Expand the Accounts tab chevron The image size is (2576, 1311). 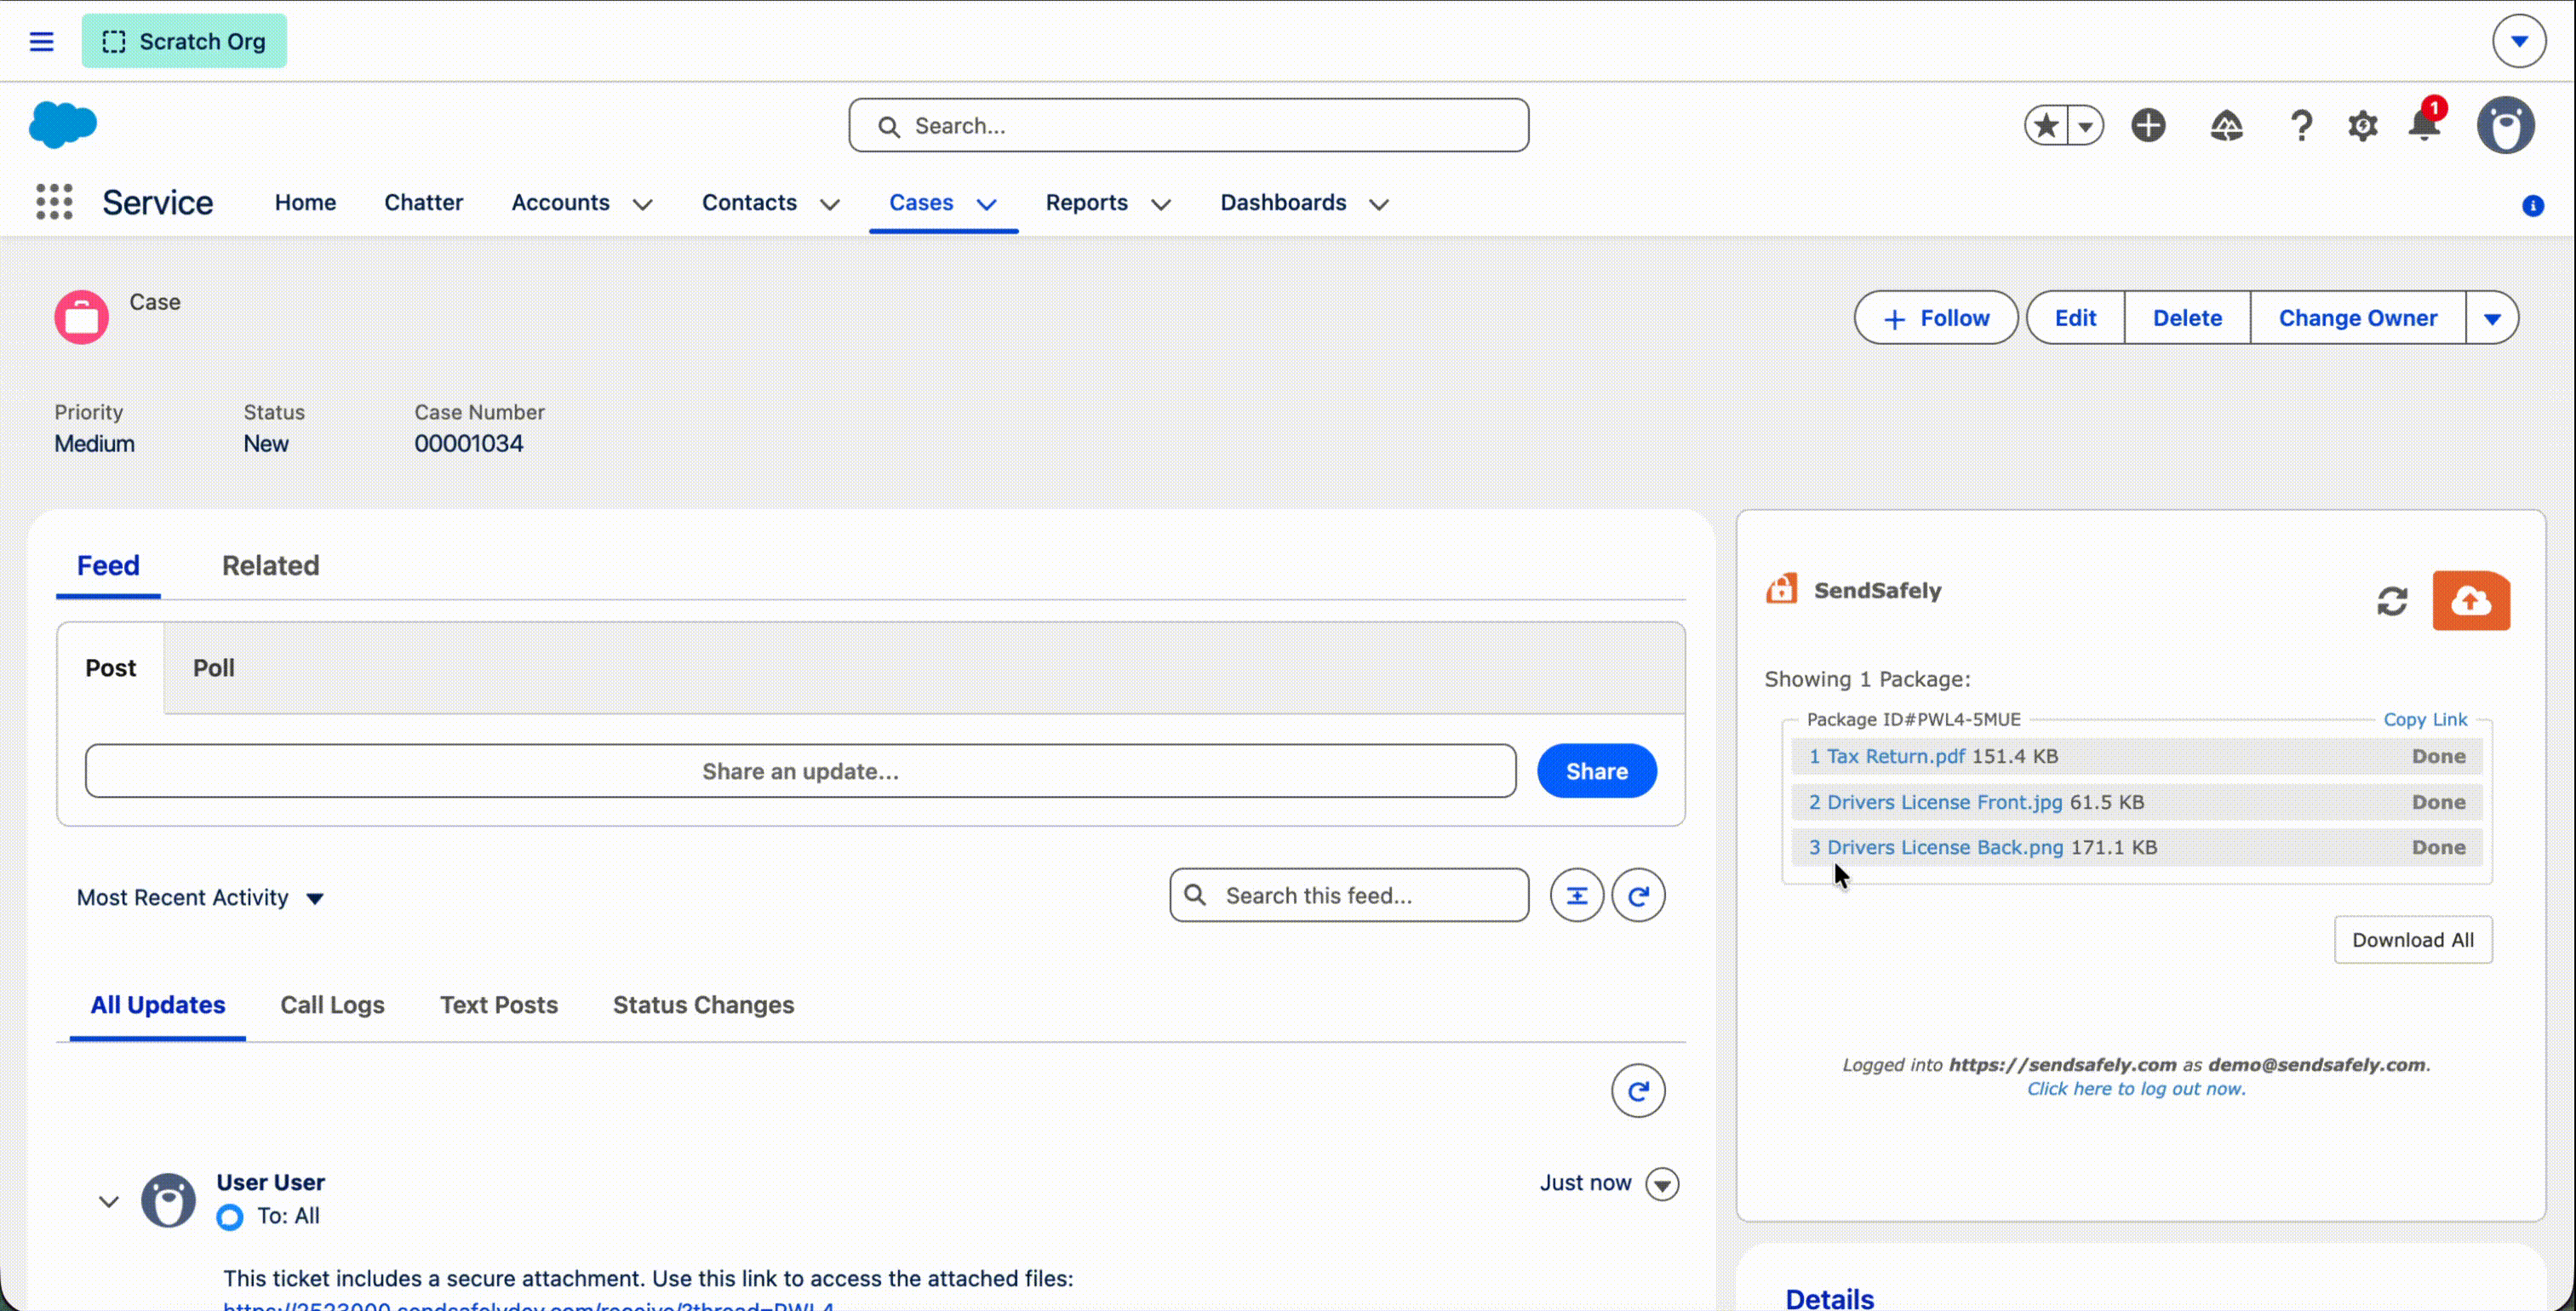tap(642, 204)
